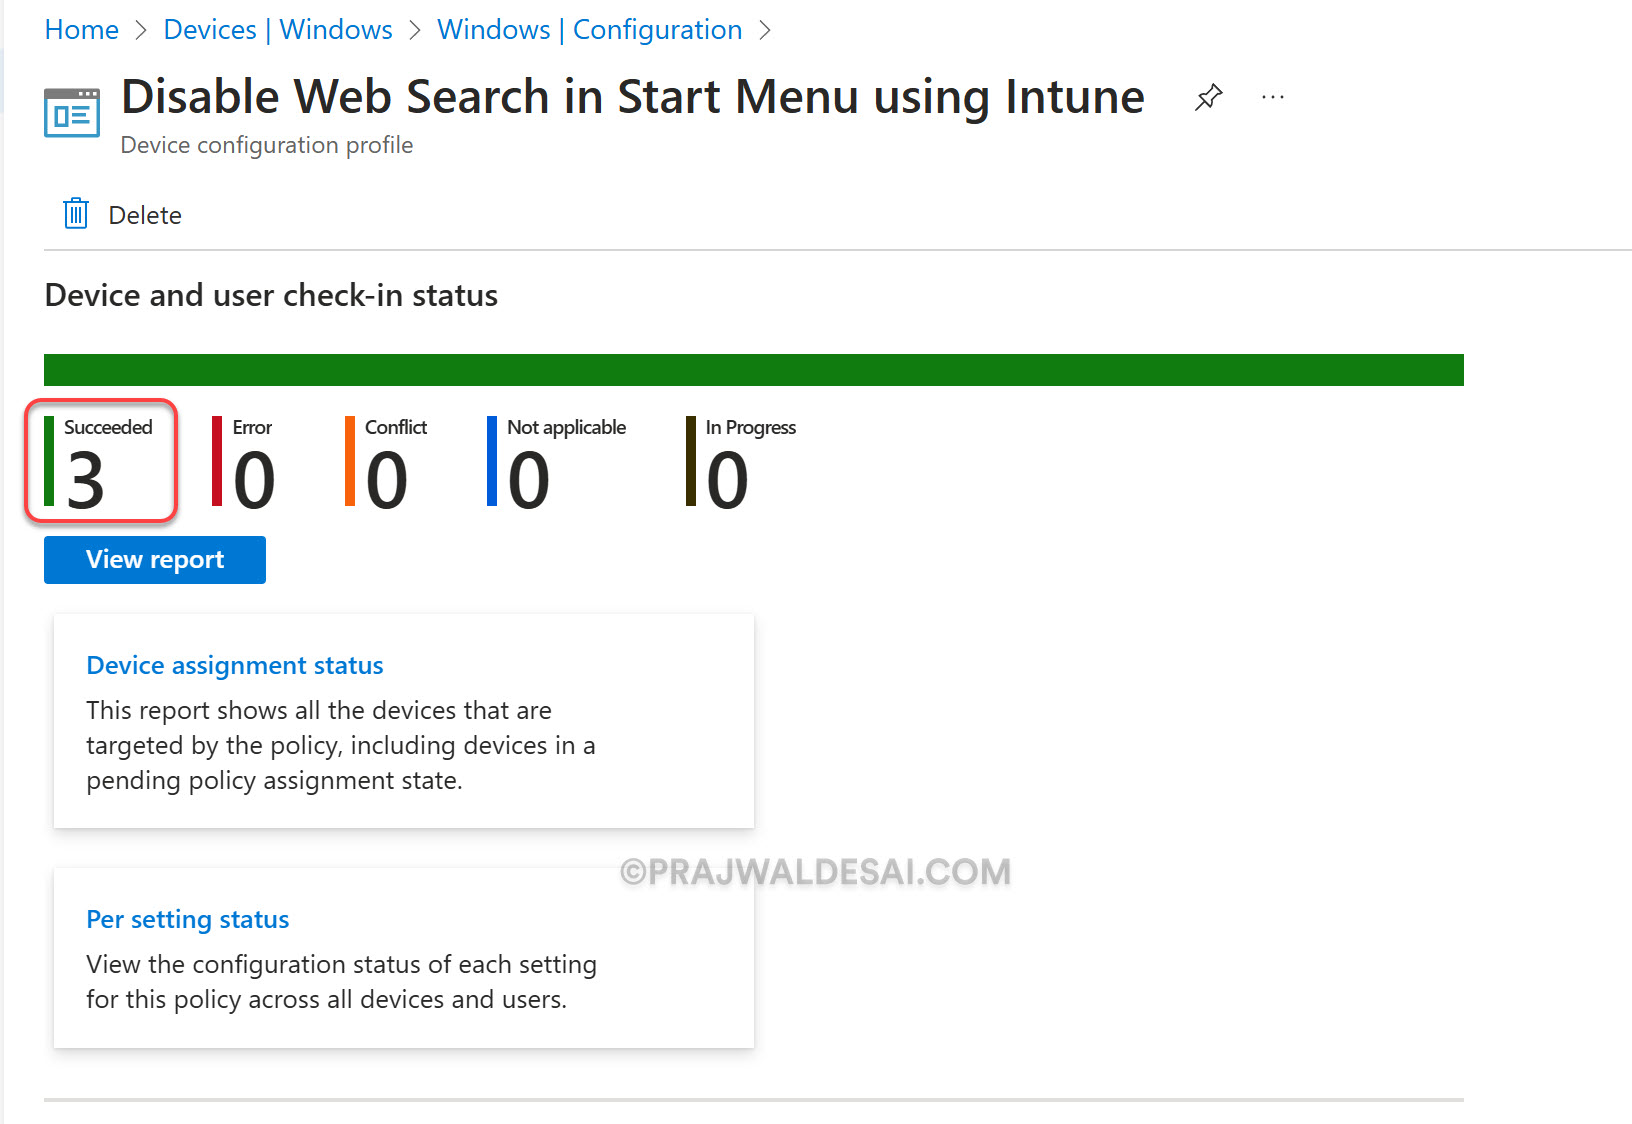
Task: Open Device assignment status report
Action: click(x=235, y=665)
